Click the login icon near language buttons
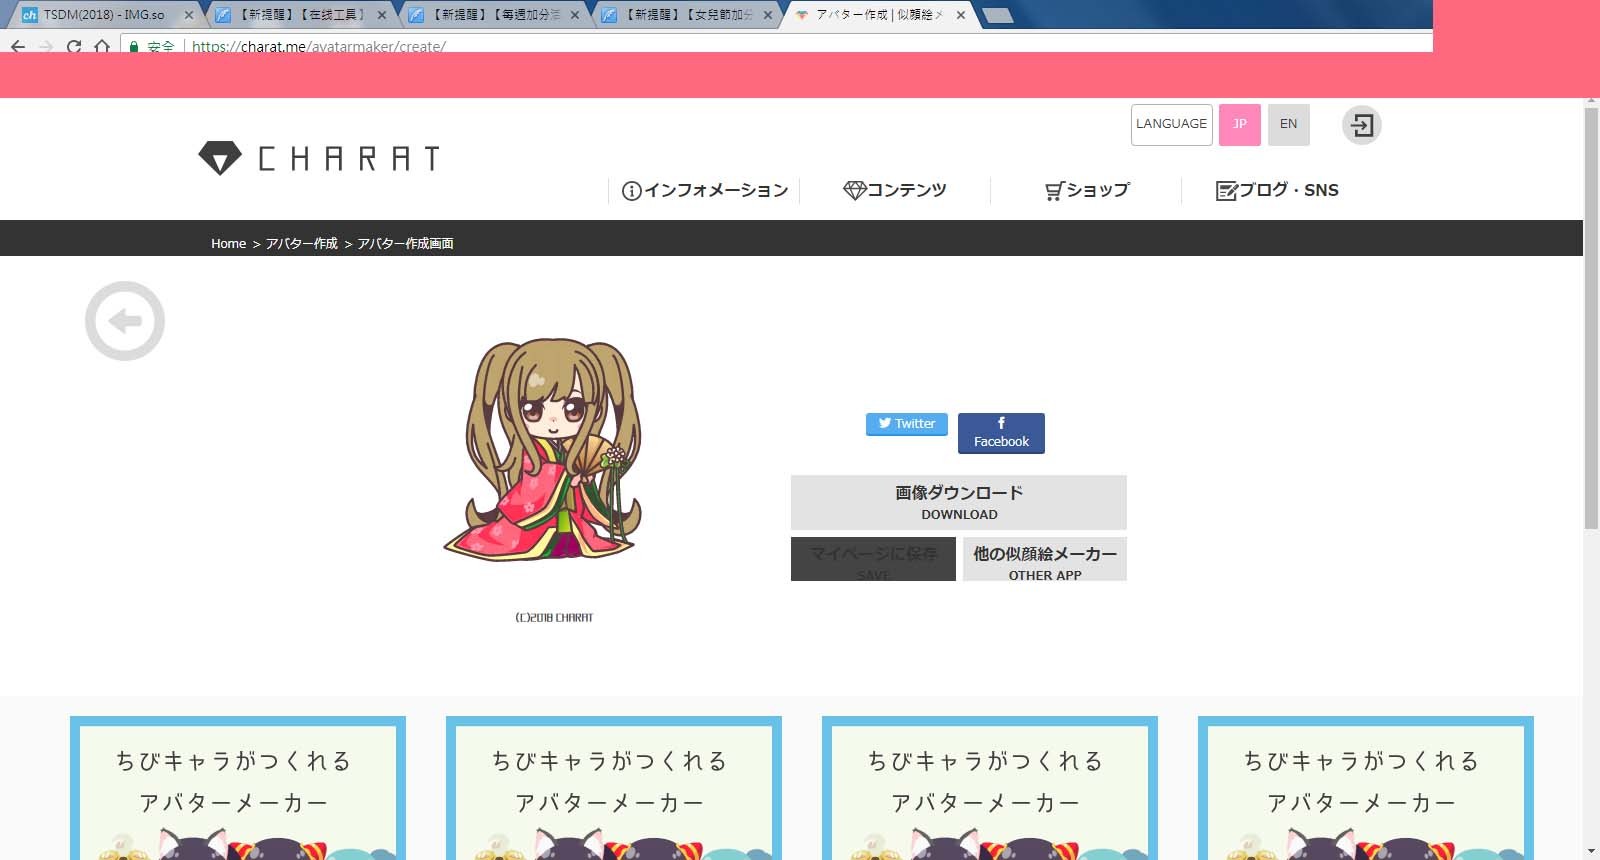 point(1361,125)
